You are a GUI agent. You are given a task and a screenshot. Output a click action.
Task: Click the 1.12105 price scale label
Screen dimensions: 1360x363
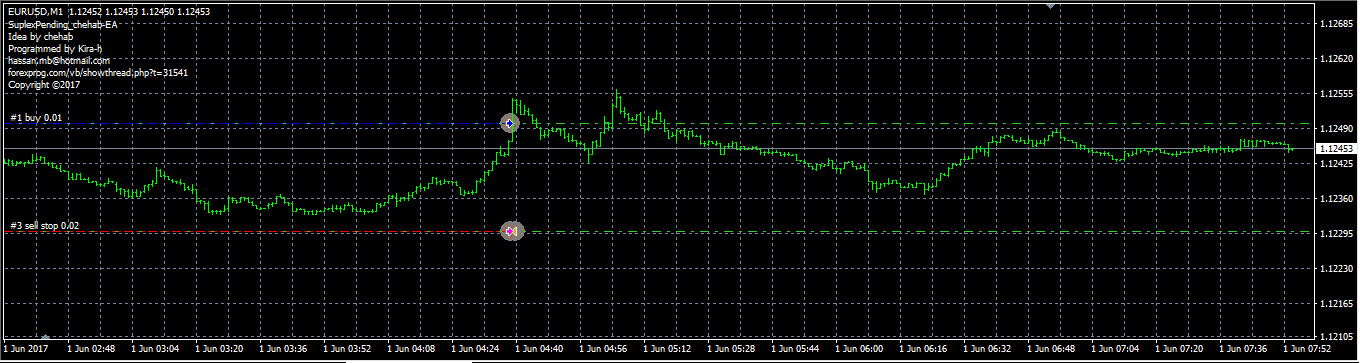(x=1337, y=337)
